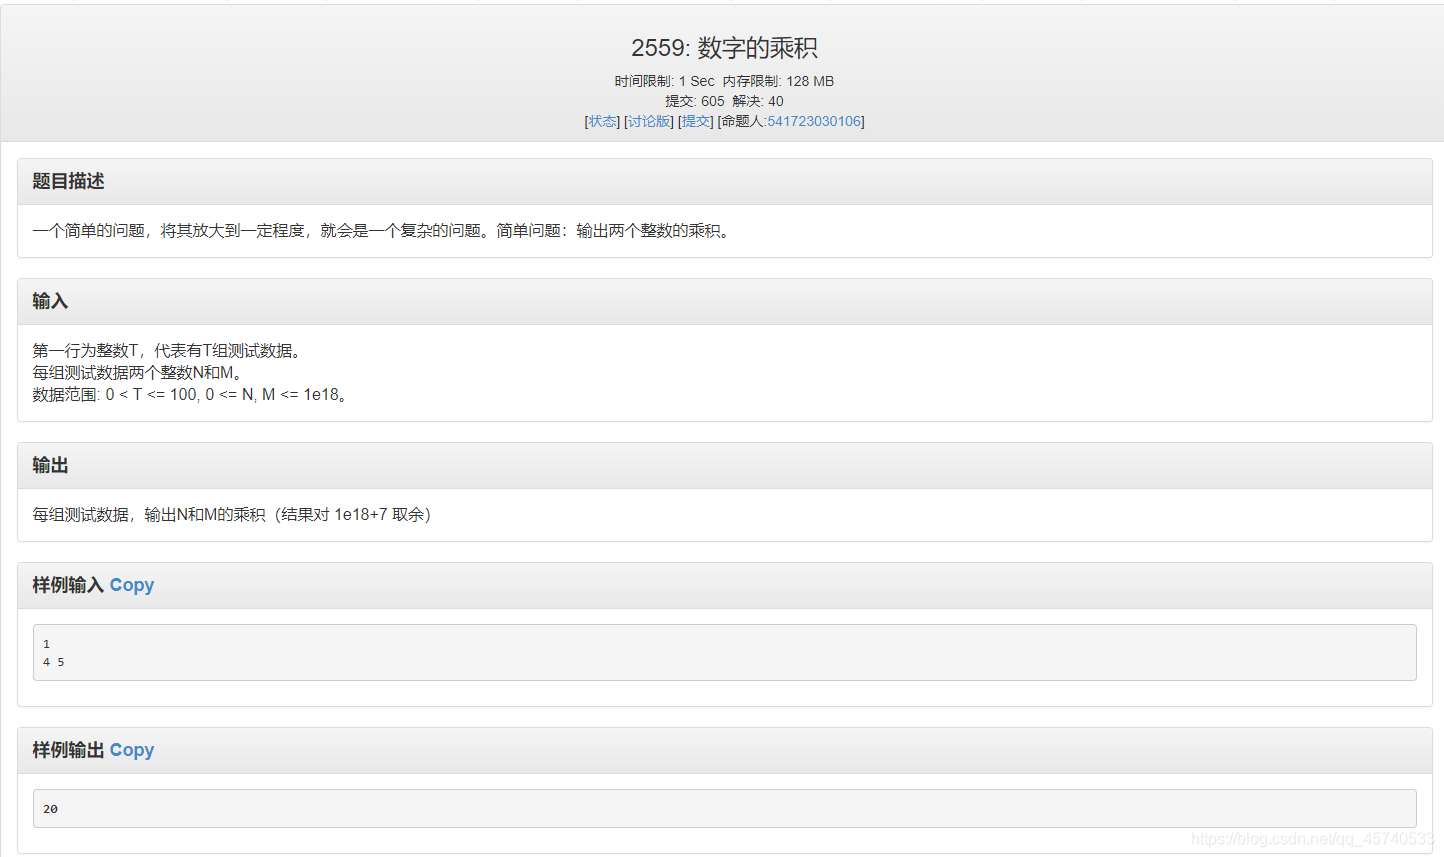
Task: Select the sample input line 4 5
Action: tap(53, 662)
